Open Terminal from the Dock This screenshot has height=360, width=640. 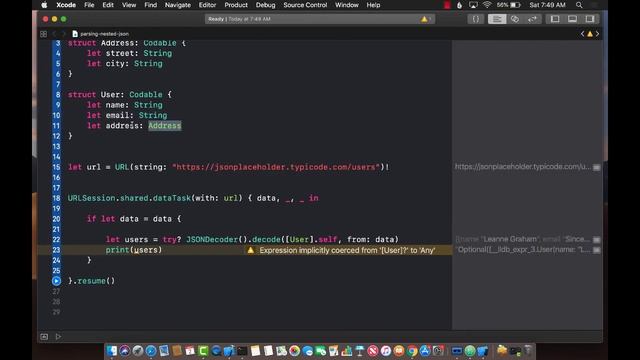(242, 351)
